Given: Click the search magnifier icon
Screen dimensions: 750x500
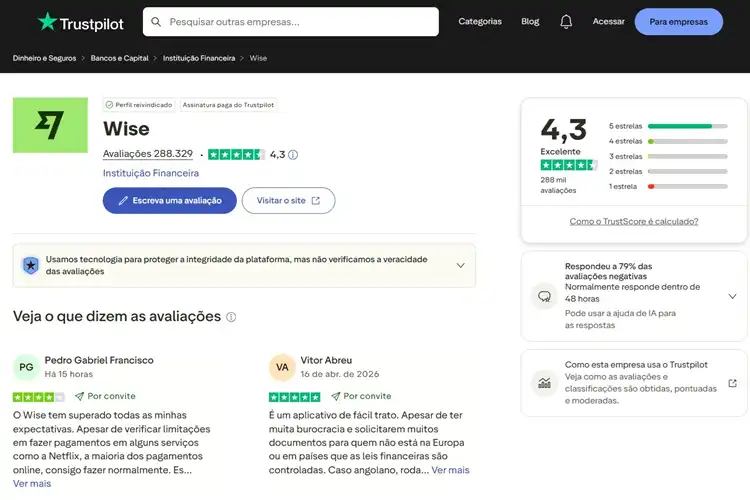Looking at the screenshot, I should pyautogui.click(x=156, y=22).
